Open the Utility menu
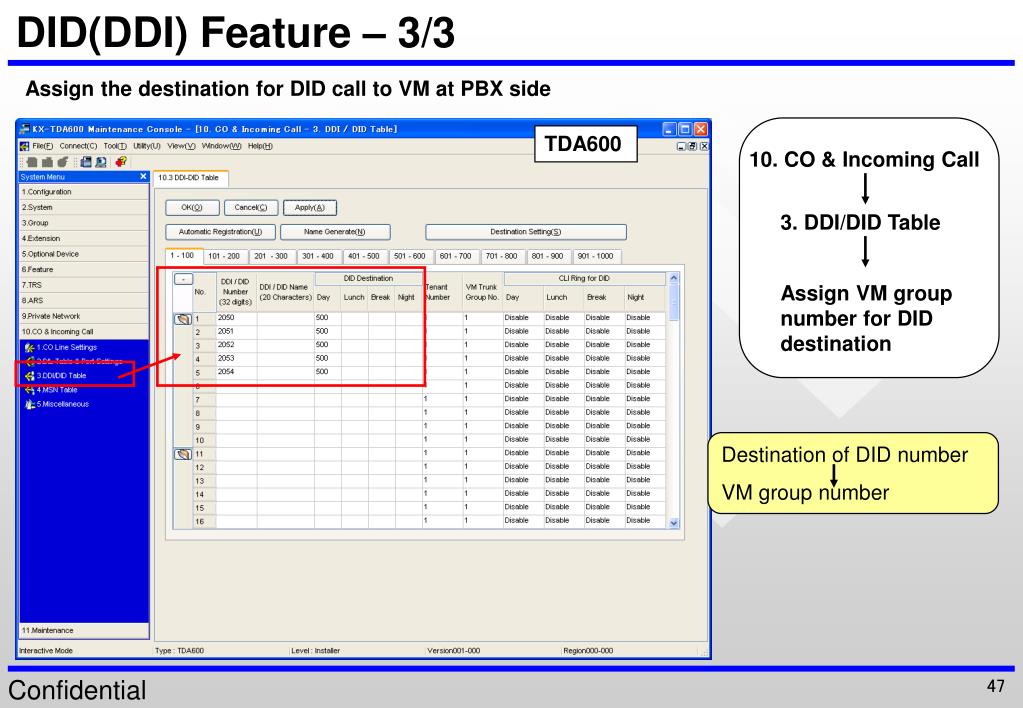This screenshot has width=1023, height=708. [x=147, y=146]
